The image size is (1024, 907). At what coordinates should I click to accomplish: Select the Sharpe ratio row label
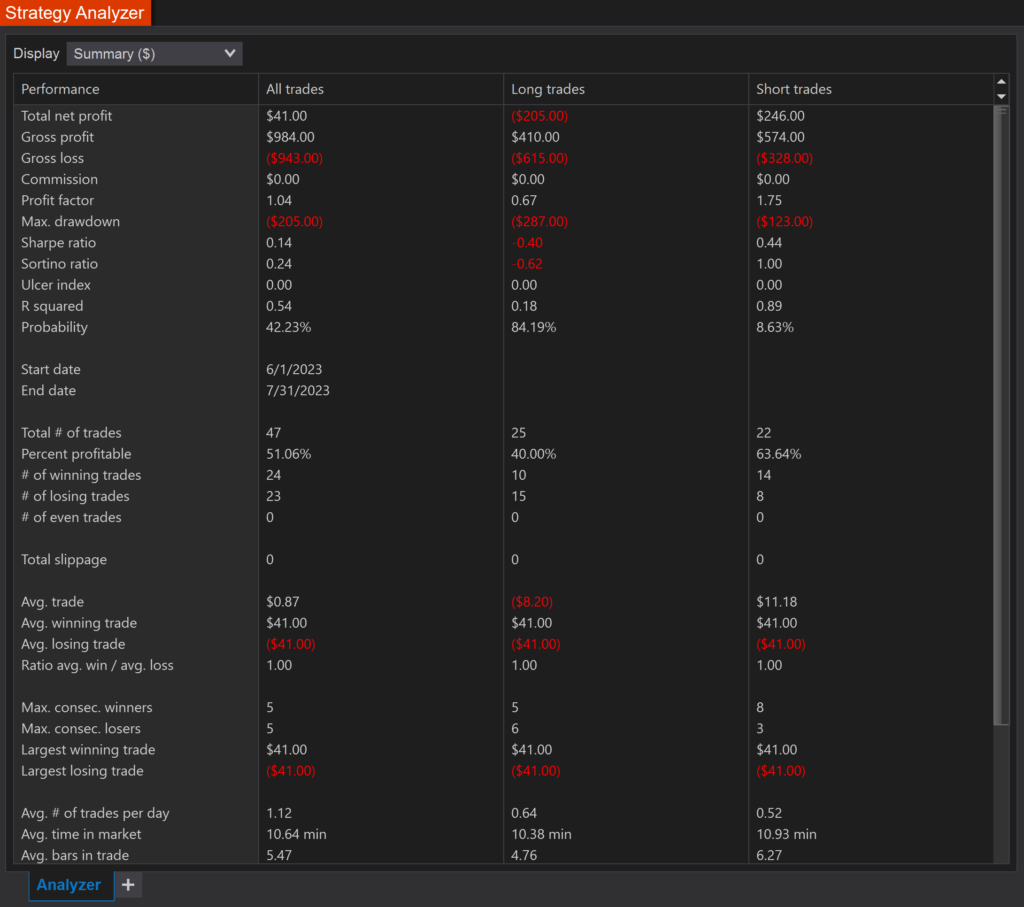click(x=59, y=243)
